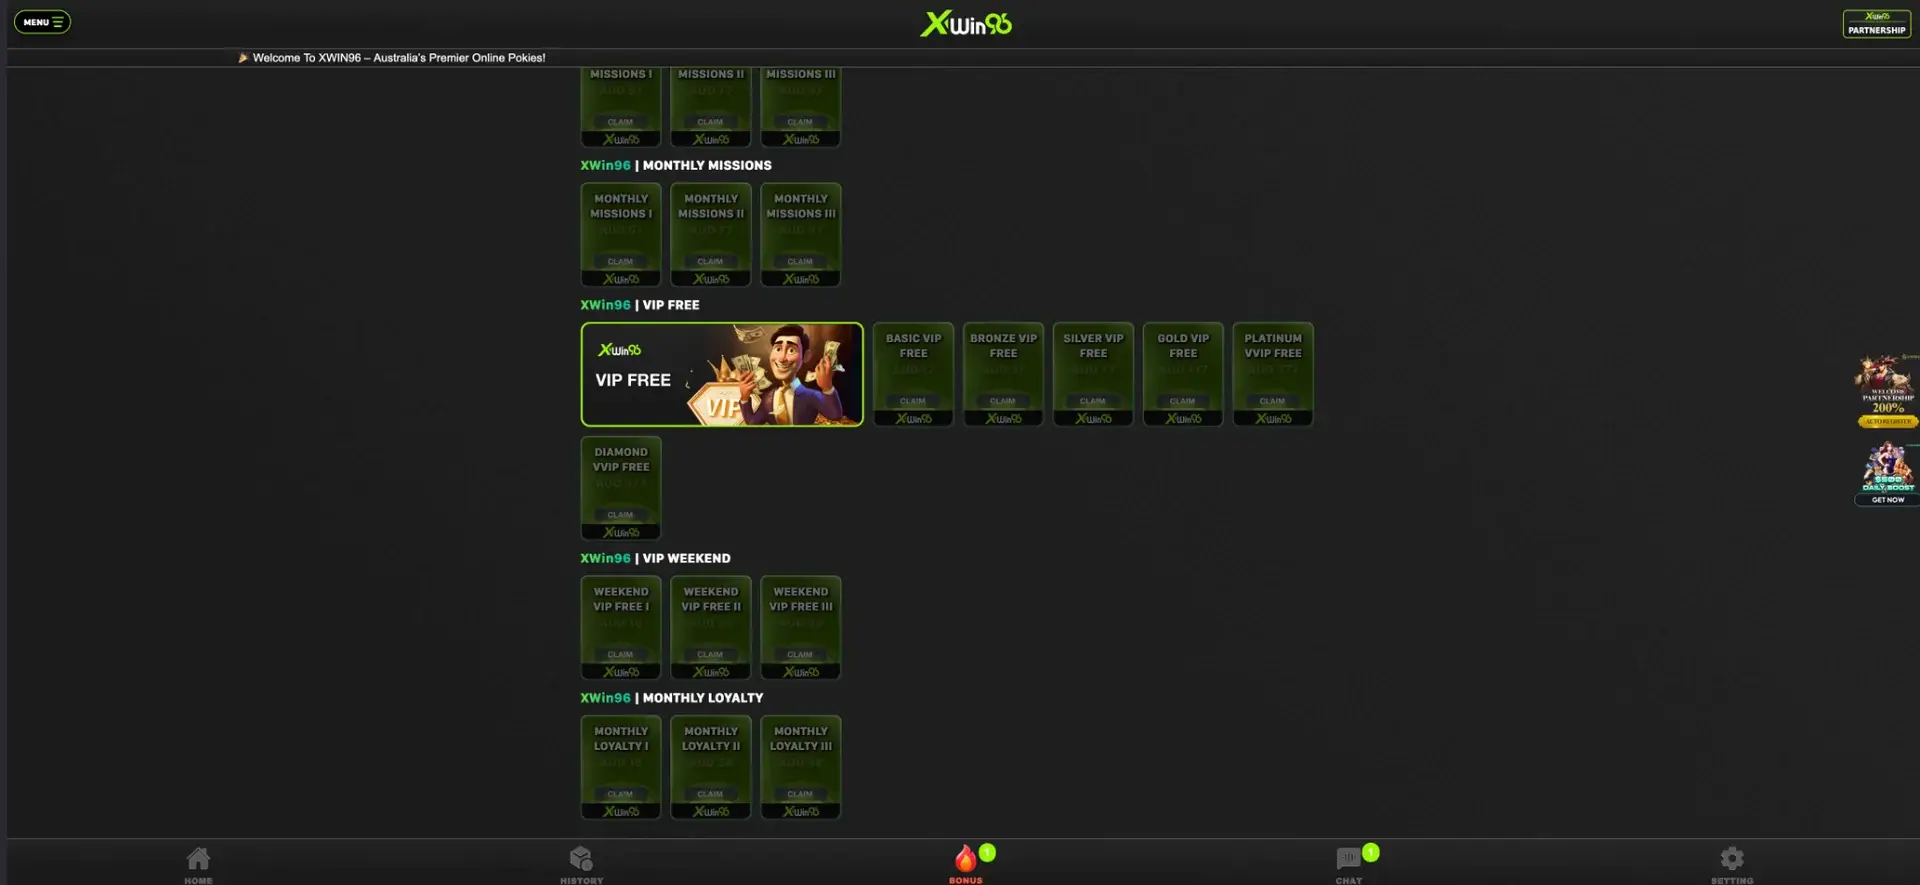This screenshot has width=1920, height=885.
Task: Claim the Gold VIP Free bonus
Action: coord(1183,401)
